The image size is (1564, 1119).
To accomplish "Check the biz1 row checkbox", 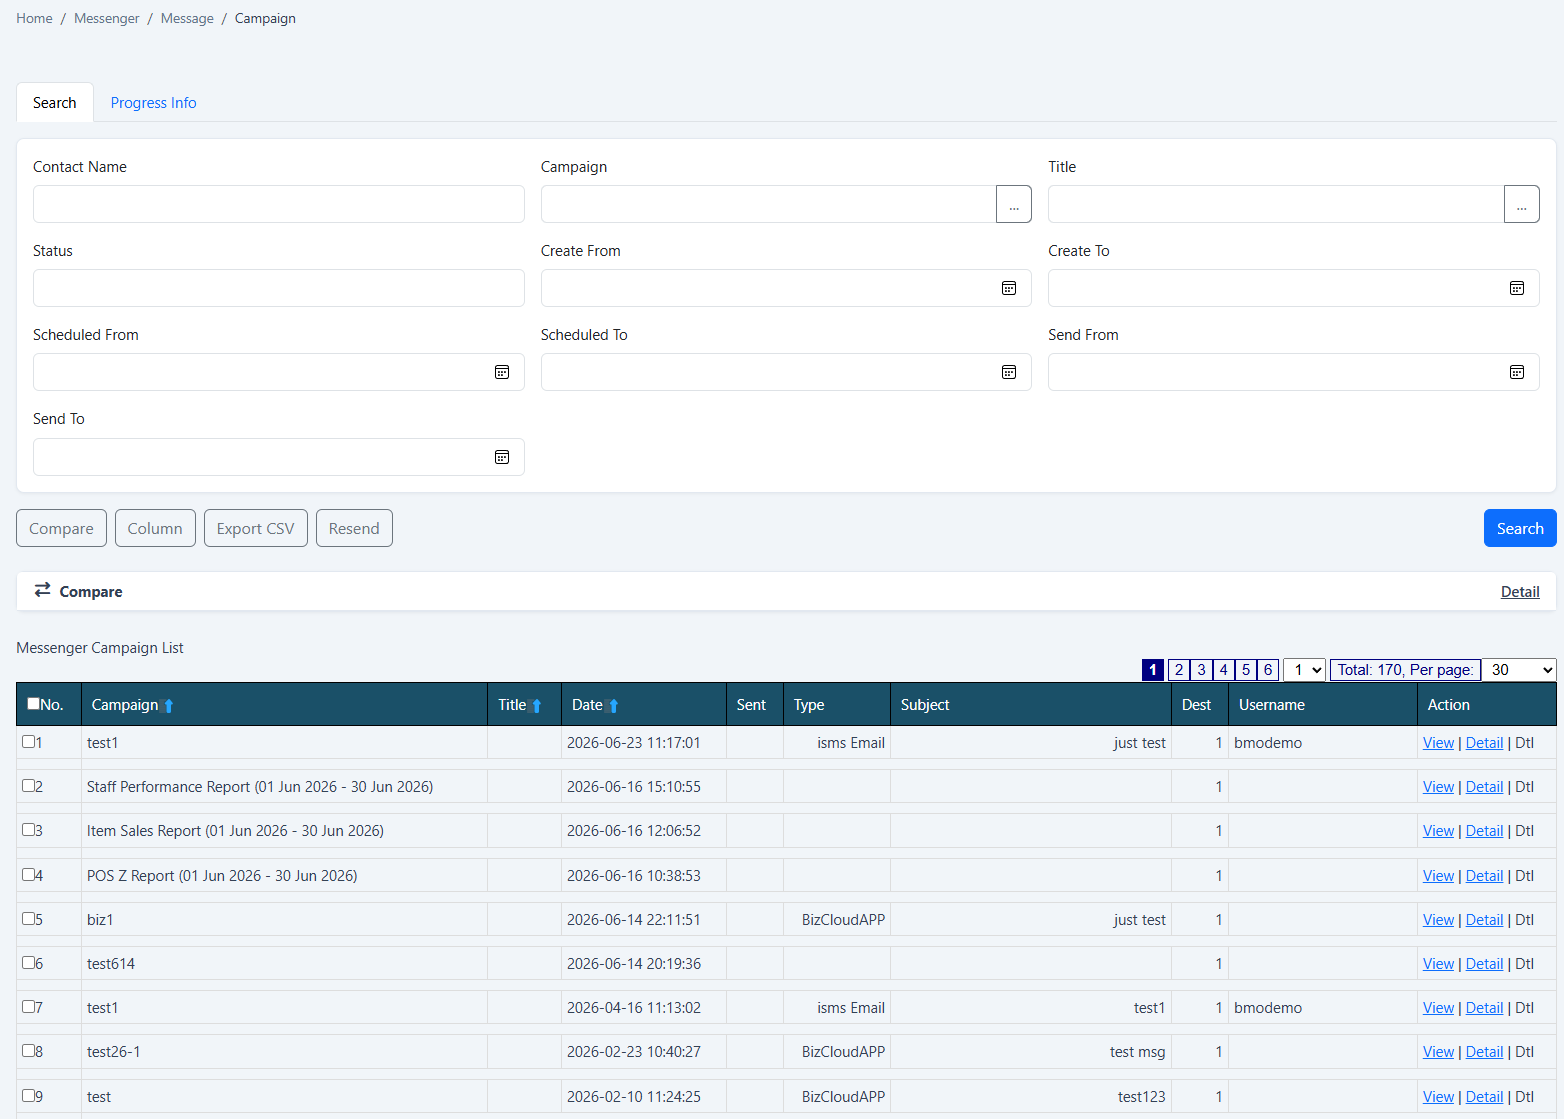I will [x=29, y=919].
